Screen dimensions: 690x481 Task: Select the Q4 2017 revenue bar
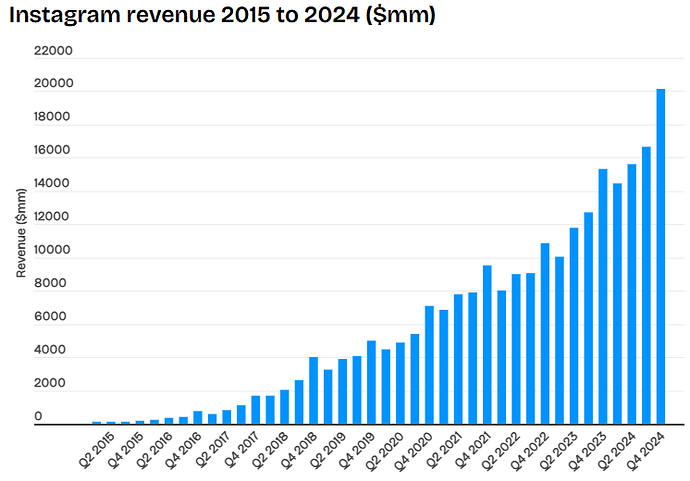(x=256, y=409)
